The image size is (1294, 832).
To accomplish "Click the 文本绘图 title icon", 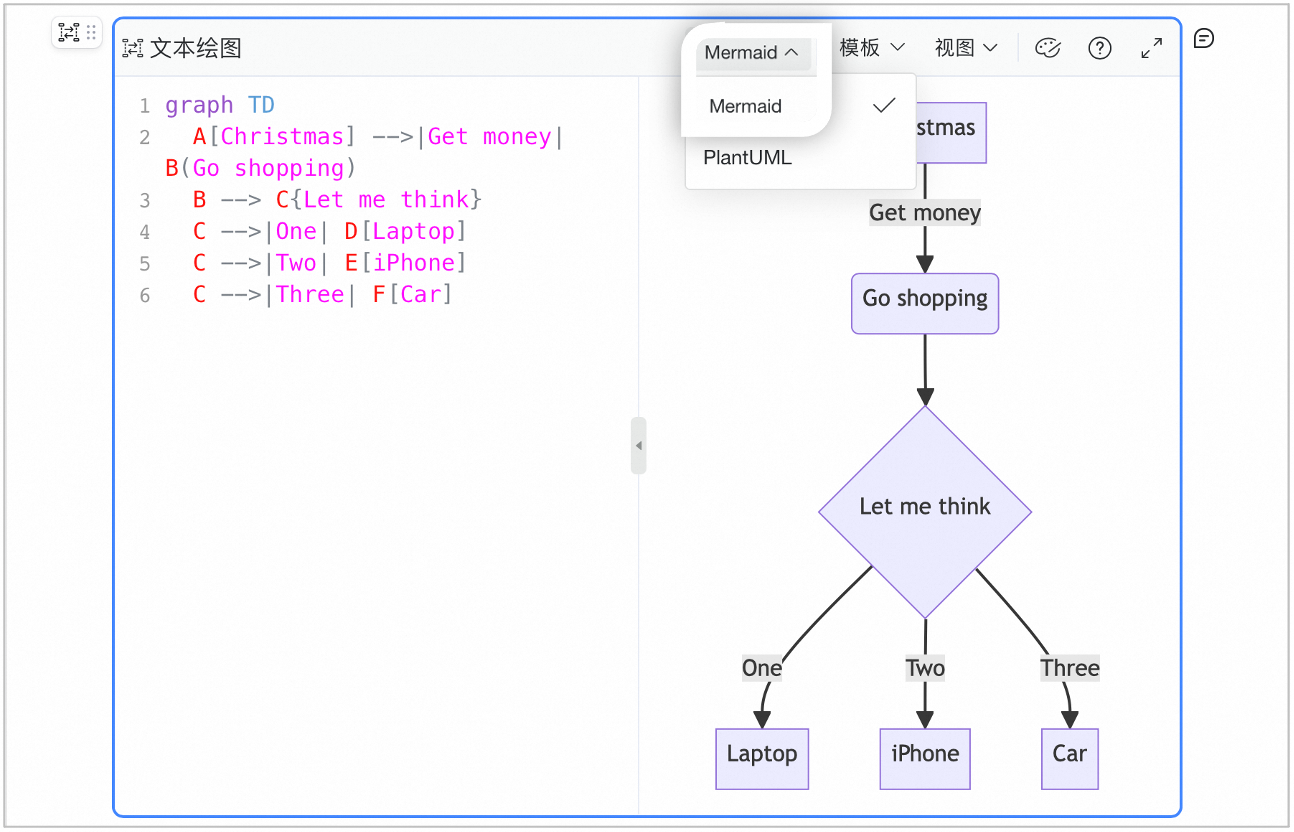I will click(x=133, y=48).
